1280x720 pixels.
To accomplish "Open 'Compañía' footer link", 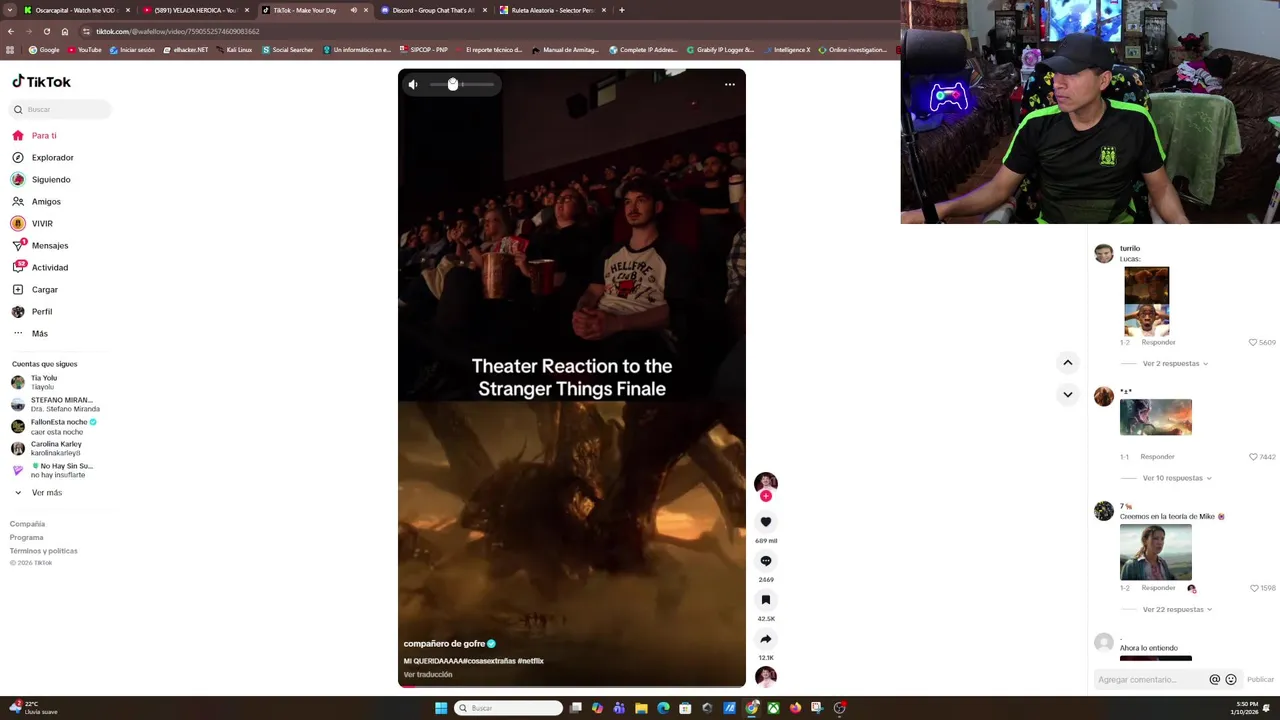I will click(27, 524).
